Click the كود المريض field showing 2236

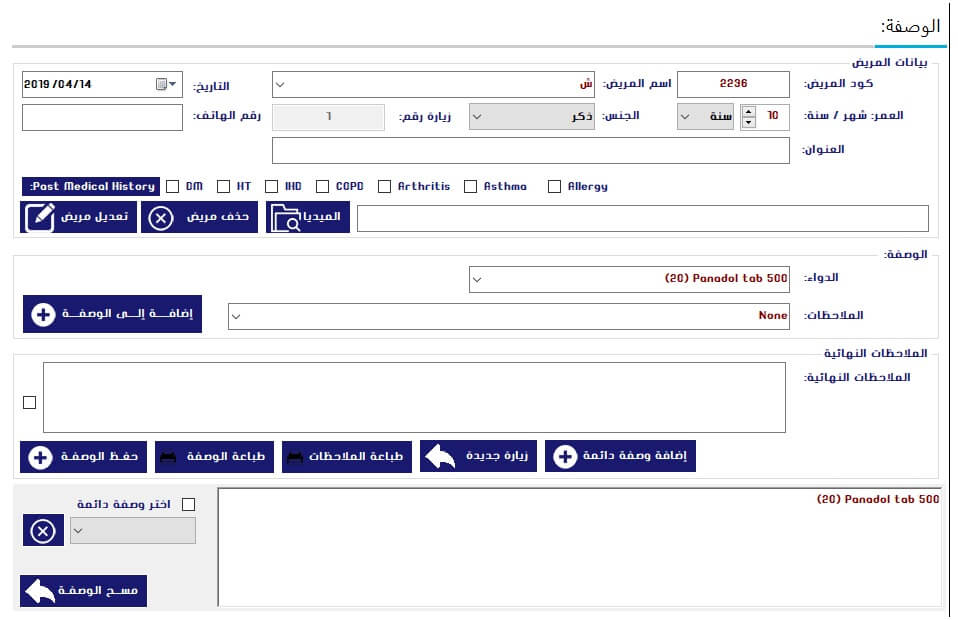[733, 84]
